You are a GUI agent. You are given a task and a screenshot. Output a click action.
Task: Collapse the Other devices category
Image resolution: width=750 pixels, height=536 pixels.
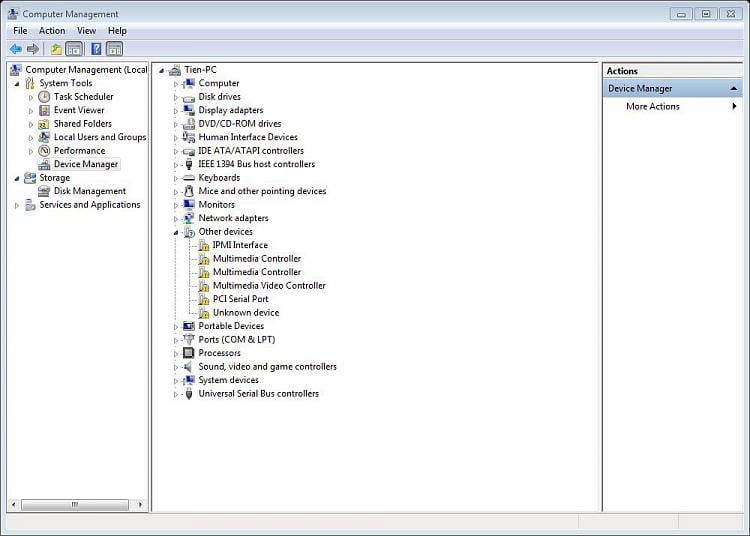point(176,232)
